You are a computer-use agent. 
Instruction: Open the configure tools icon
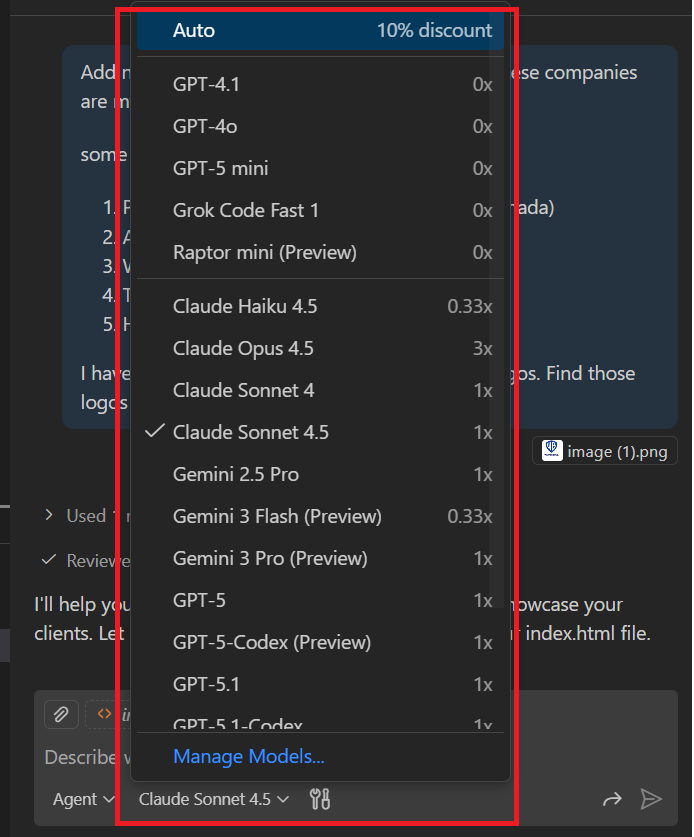tap(321, 799)
